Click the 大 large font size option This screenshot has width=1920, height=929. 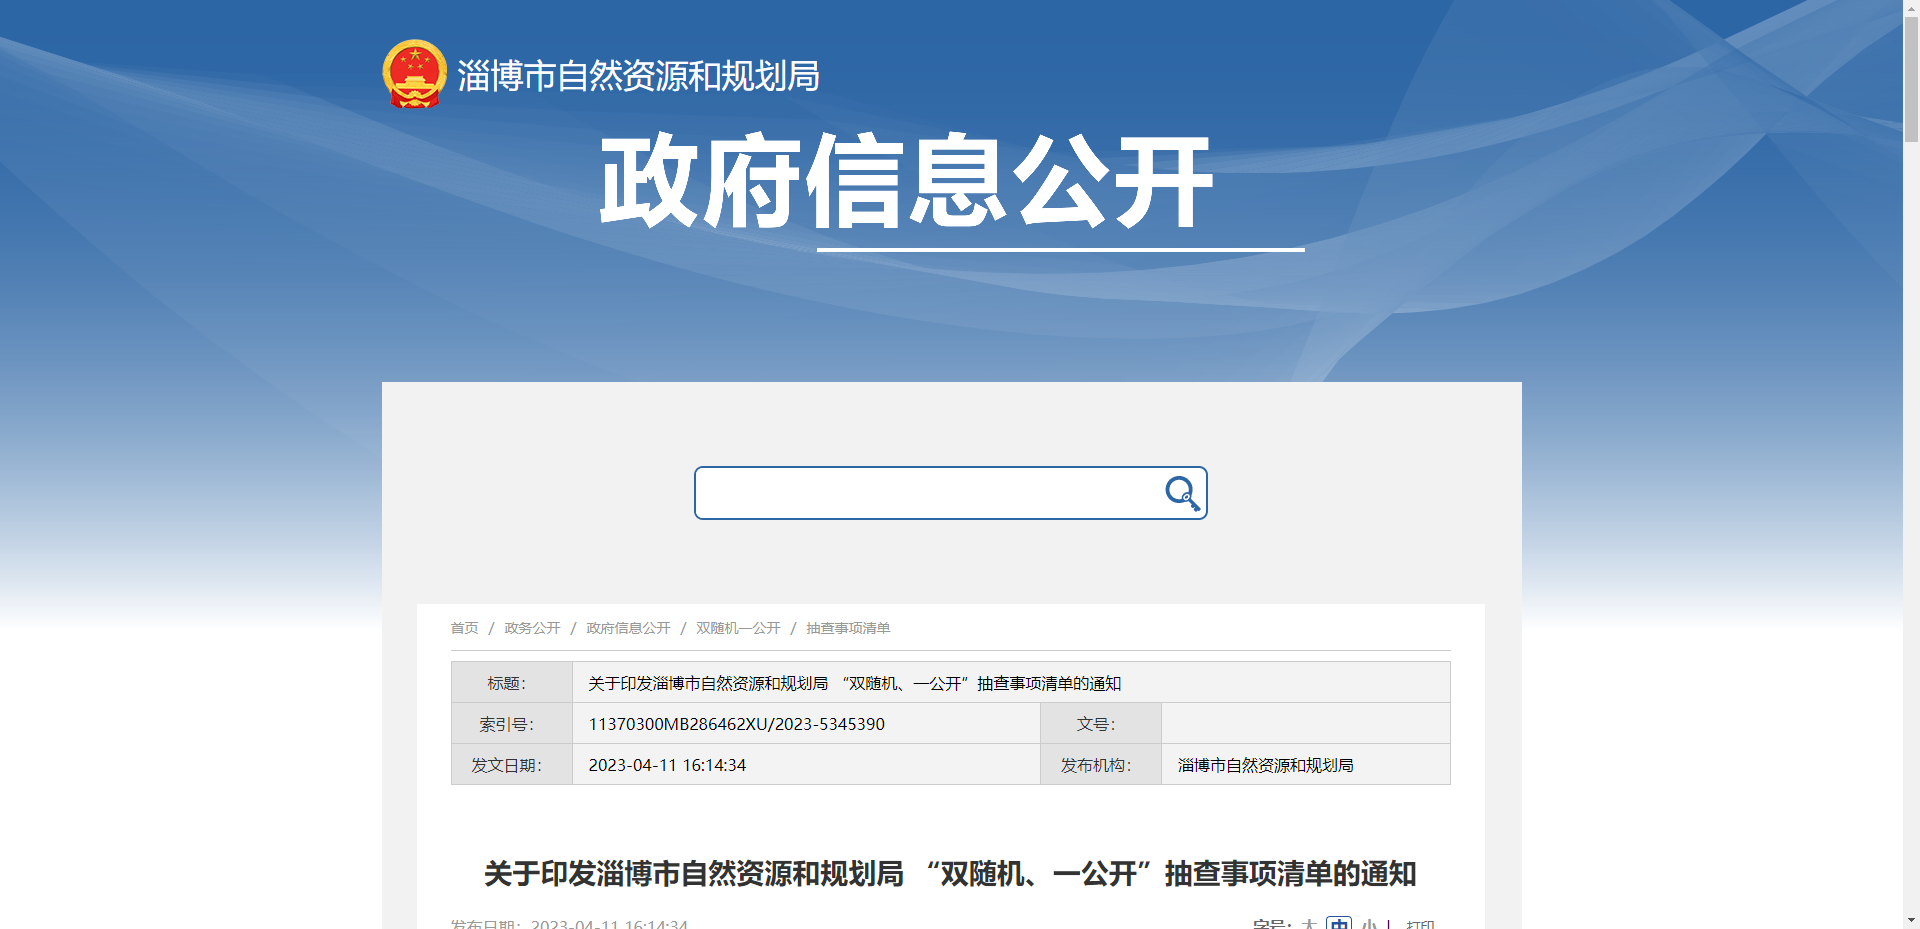pyautogui.click(x=1311, y=925)
